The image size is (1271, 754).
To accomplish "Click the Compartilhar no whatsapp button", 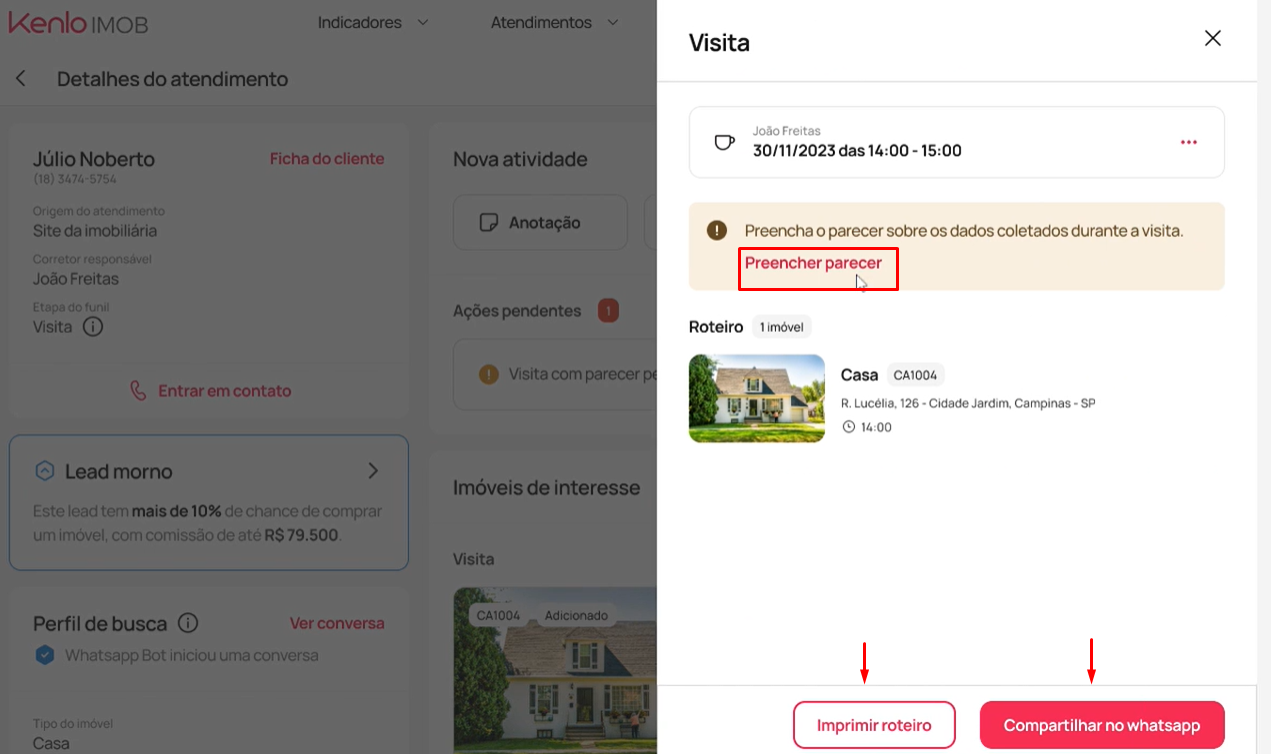I will pos(1102,725).
